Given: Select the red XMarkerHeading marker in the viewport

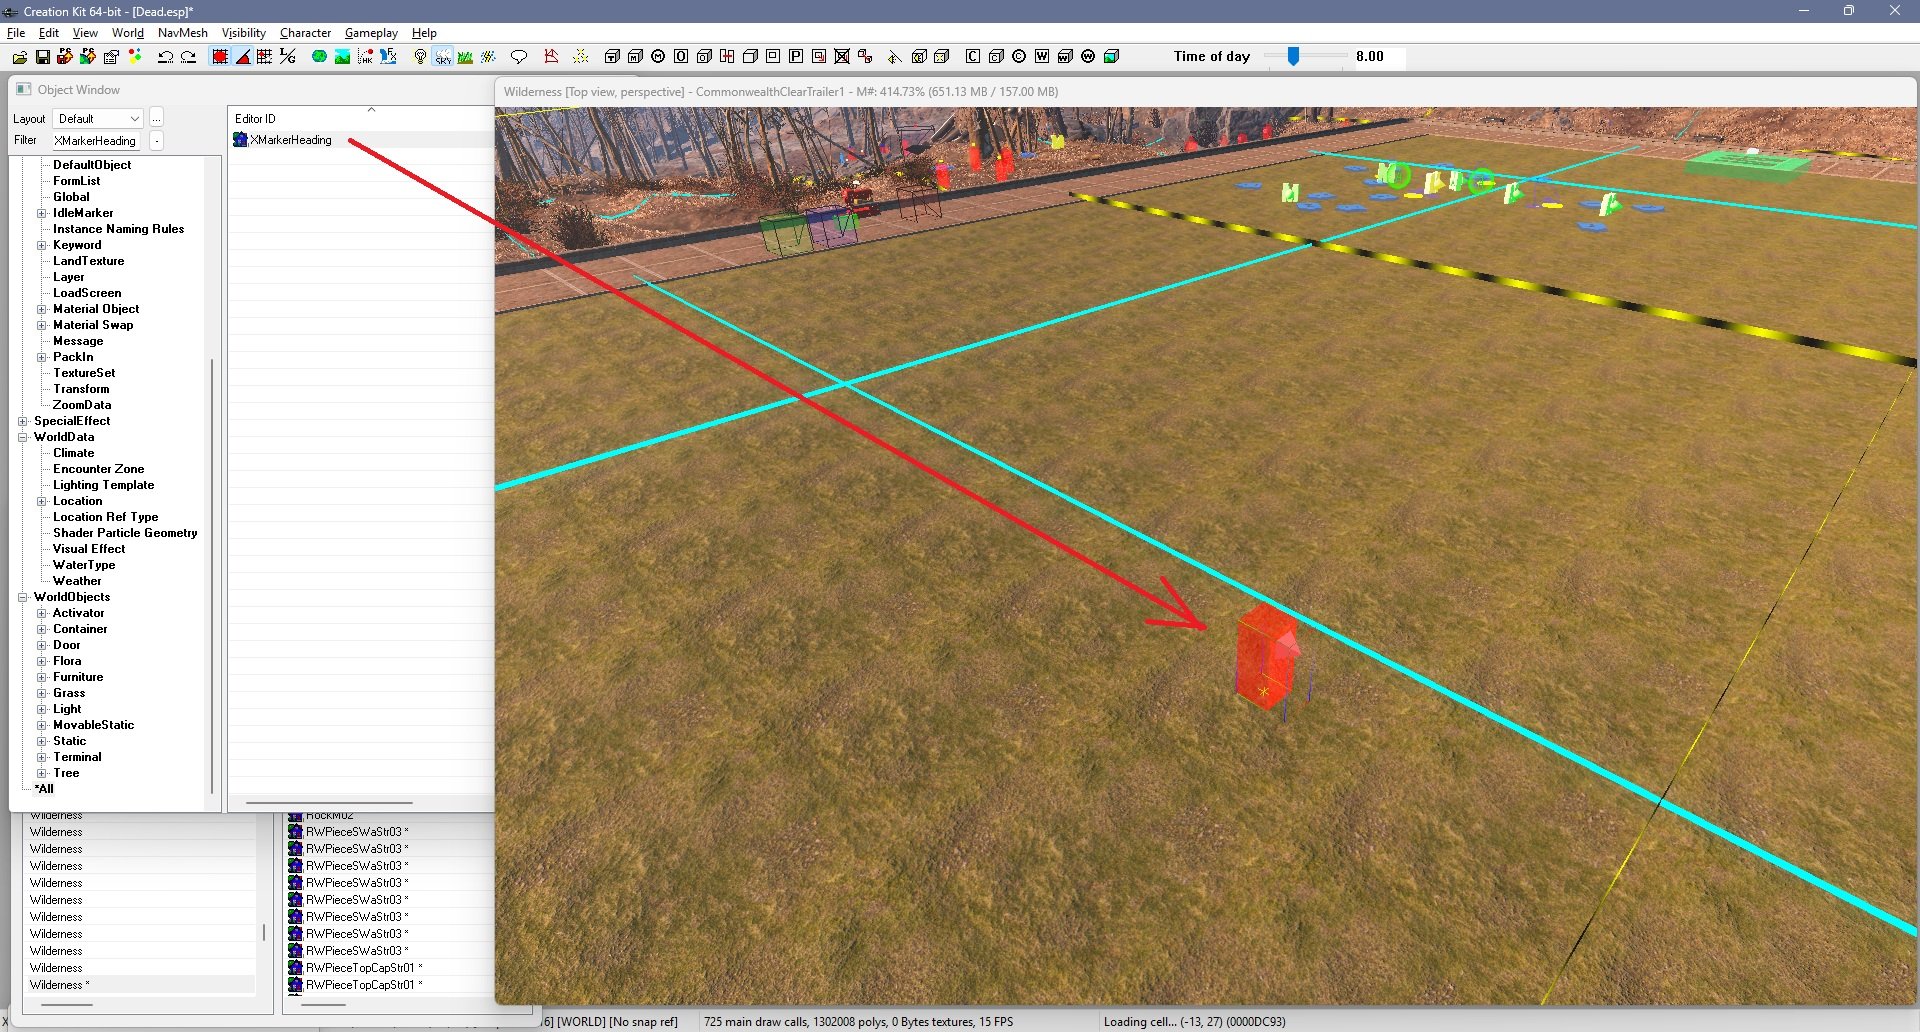Looking at the screenshot, I should click(1267, 656).
